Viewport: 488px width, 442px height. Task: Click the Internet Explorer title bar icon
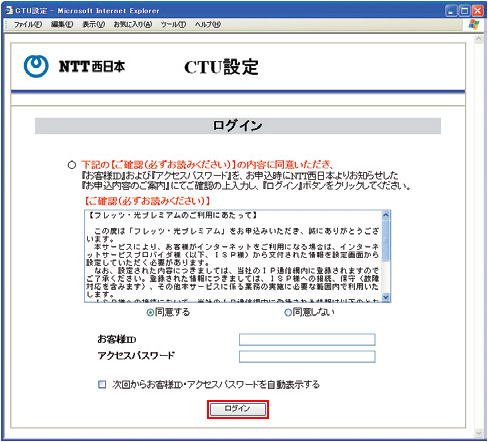pyautogui.click(x=9, y=10)
